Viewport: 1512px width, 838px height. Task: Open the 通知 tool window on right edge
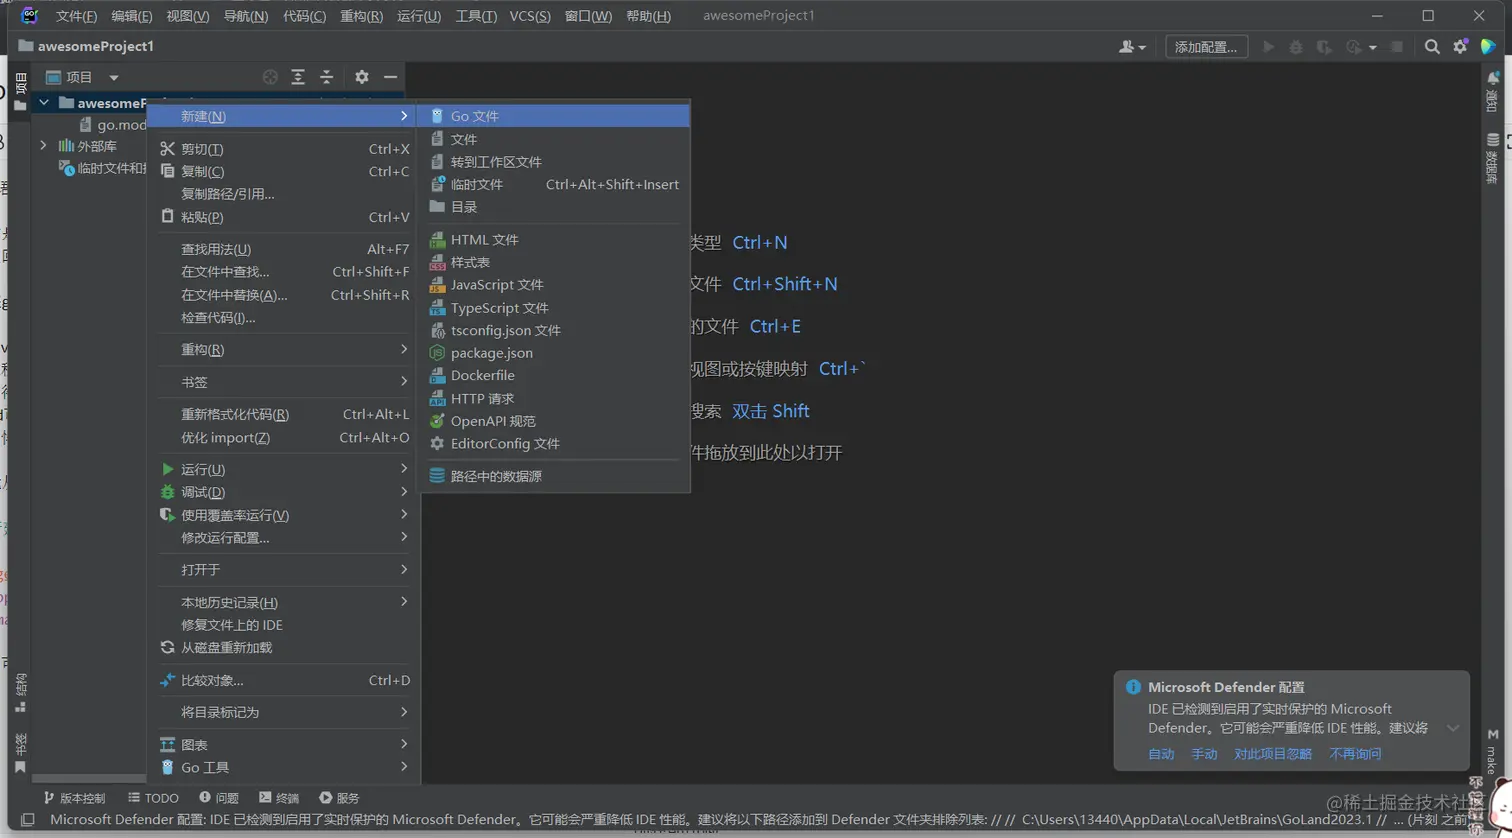(x=1493, y=92)
